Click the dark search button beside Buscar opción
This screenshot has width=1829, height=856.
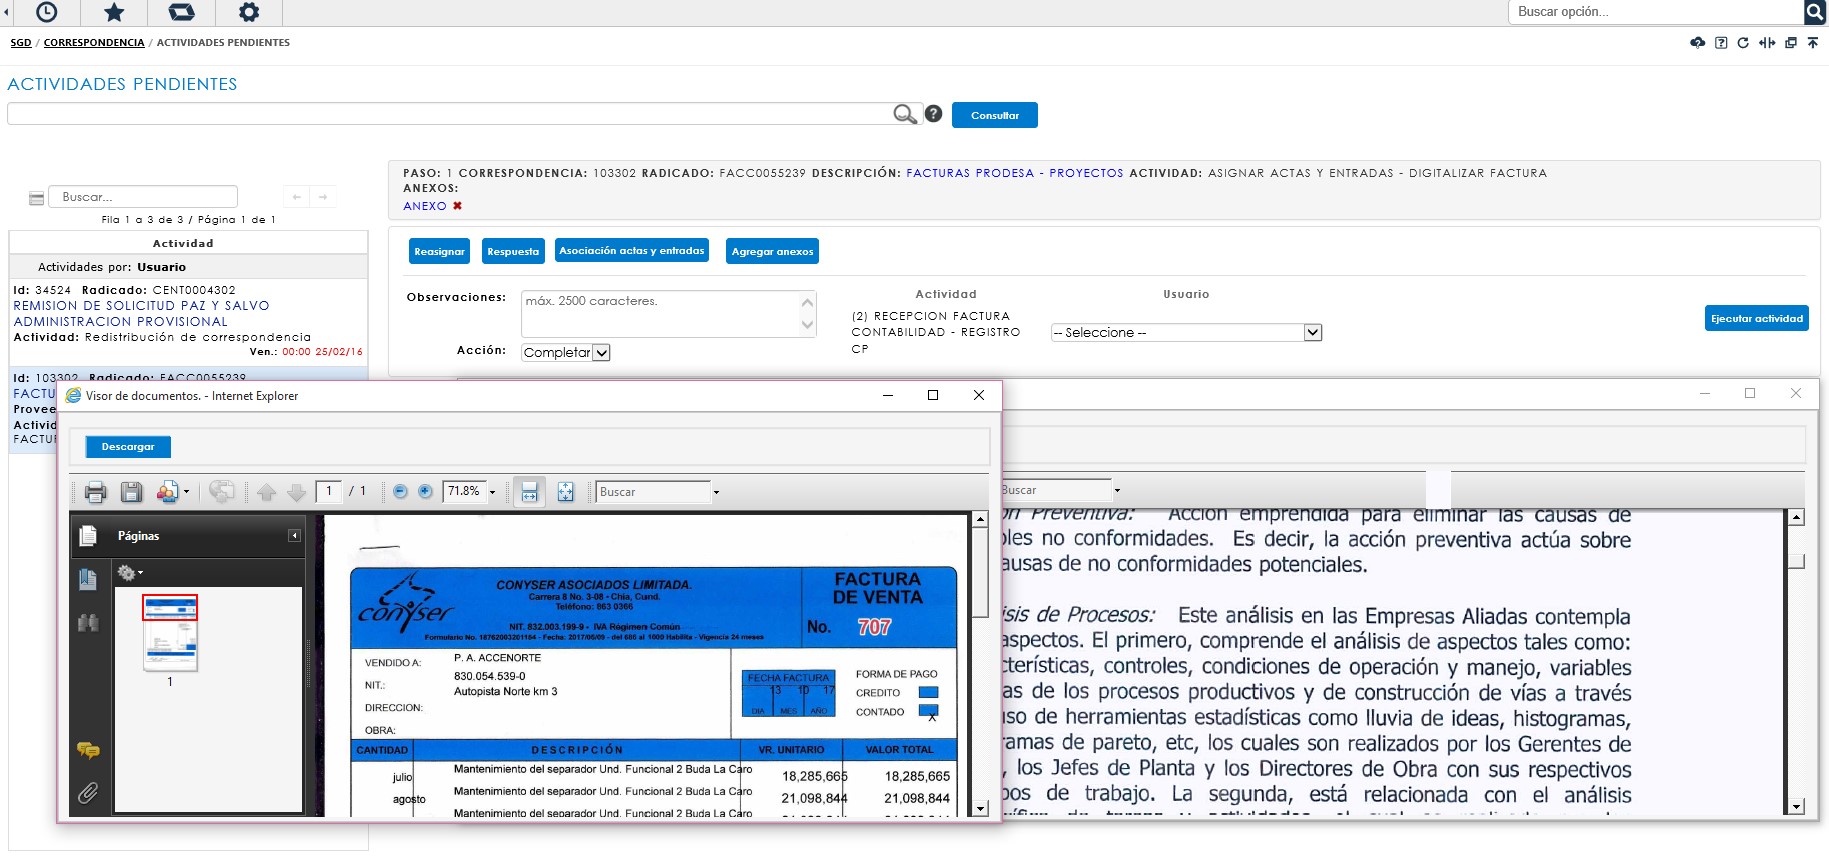coord(1815,12)
